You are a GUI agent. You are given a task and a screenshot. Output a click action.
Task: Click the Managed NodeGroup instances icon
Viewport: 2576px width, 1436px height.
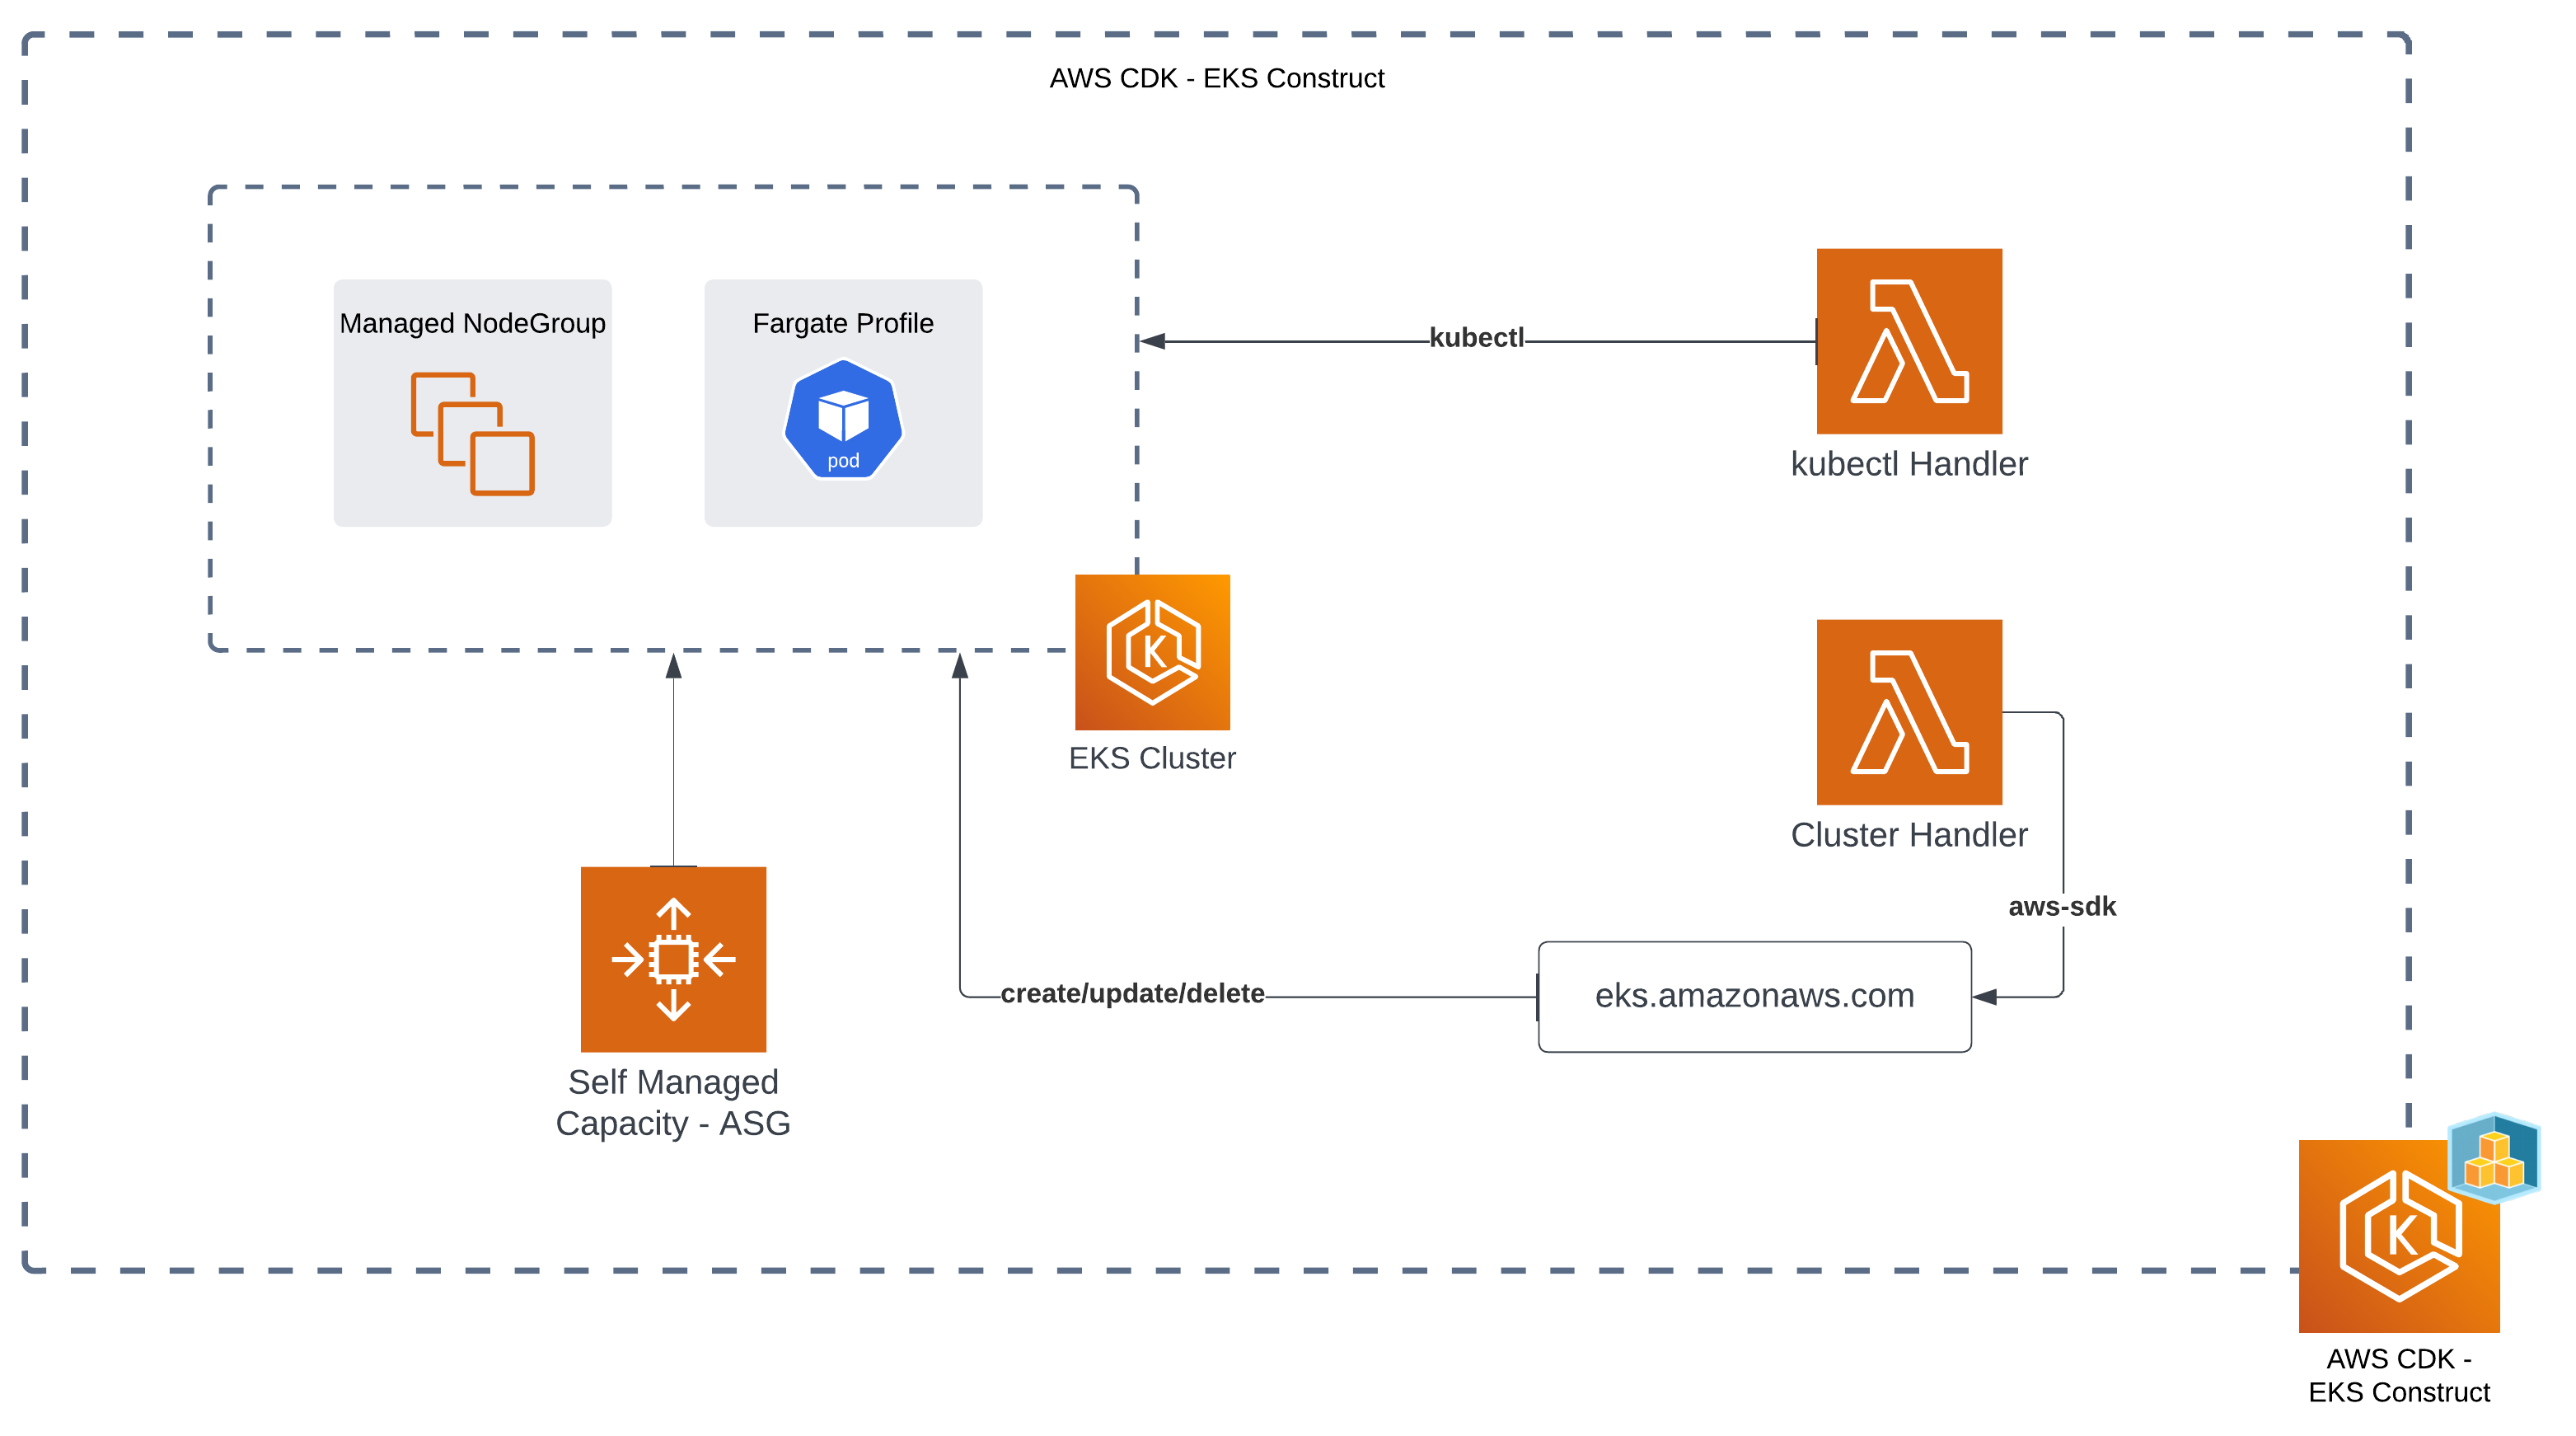(472, 434)
